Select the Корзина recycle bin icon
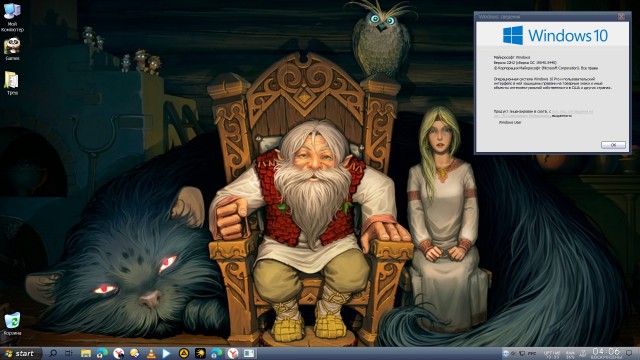This screenshot has width=640, height=360. point(12,324)
